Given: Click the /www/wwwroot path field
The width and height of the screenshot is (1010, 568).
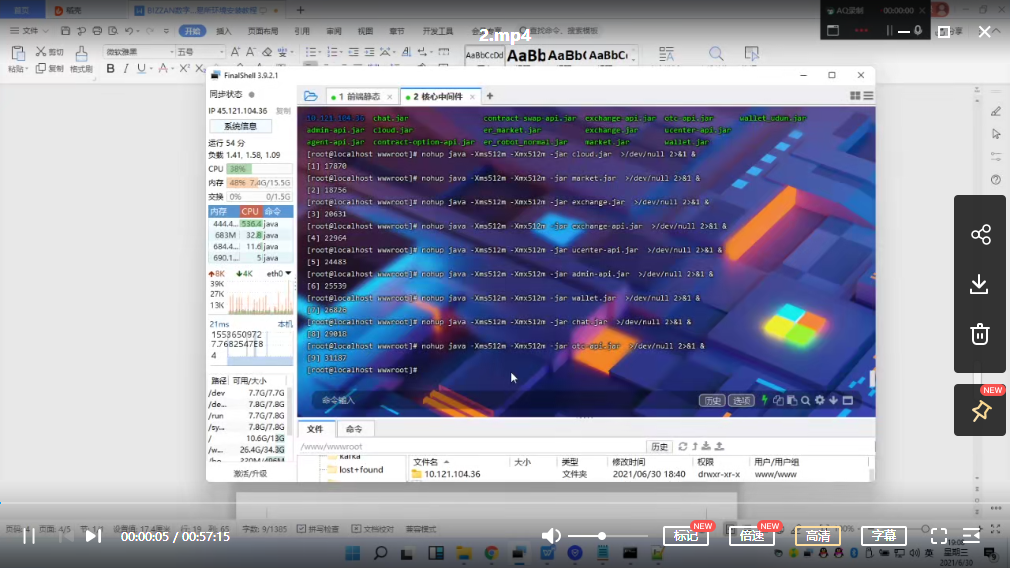Looking at the screenshot, I should coord(470,446).
